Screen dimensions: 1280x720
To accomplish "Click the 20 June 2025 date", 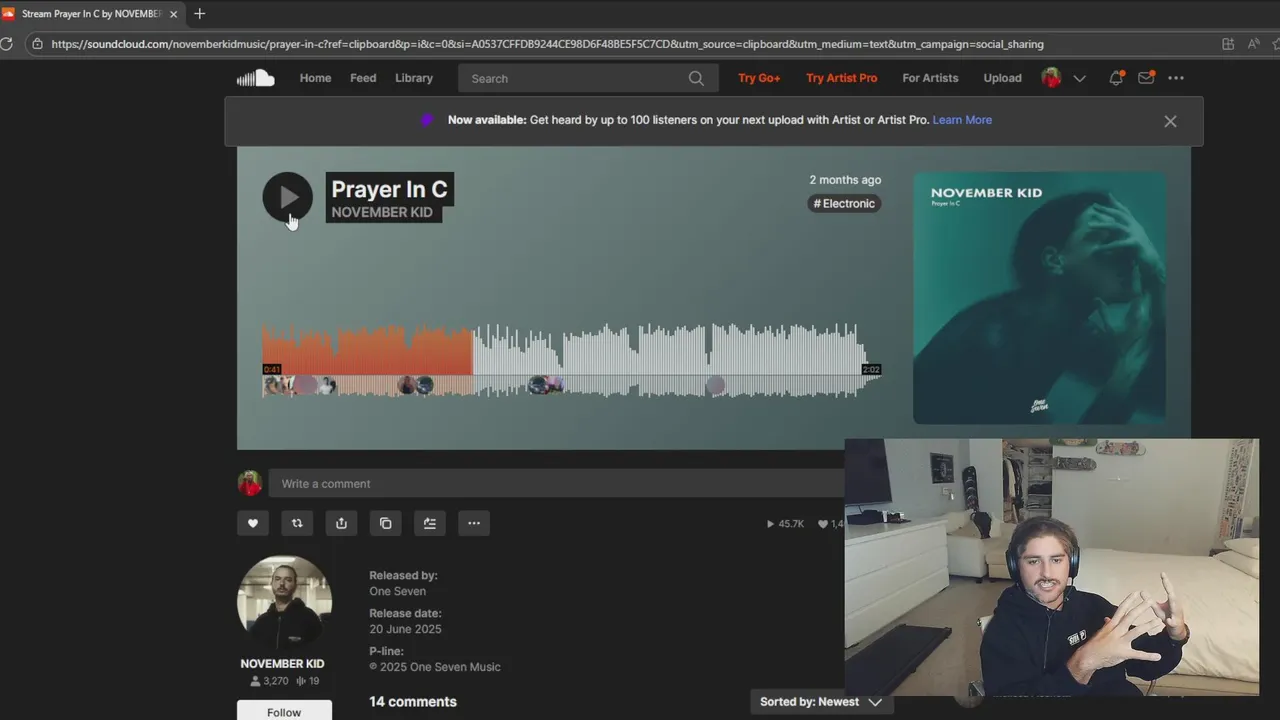I will tap(405, 629).
